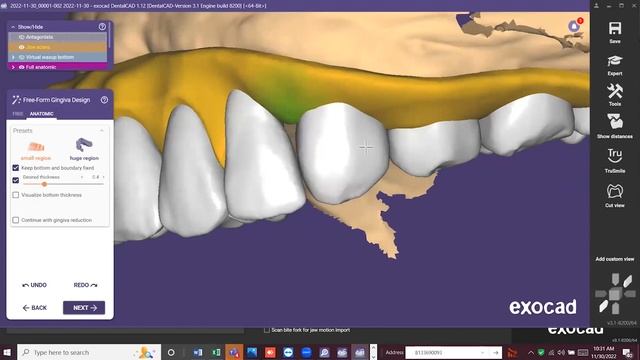Image resolution: width=640 pixels, height=360 pixels.
Task: Click the Address bar go arrow
Action: click(496, 352)
